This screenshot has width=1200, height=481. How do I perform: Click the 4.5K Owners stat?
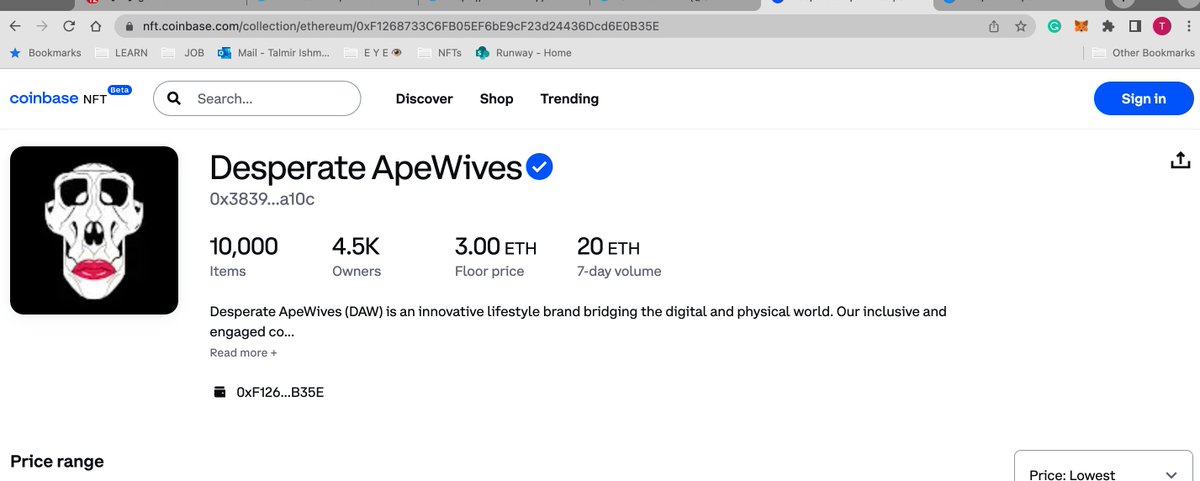click(356, 257)
